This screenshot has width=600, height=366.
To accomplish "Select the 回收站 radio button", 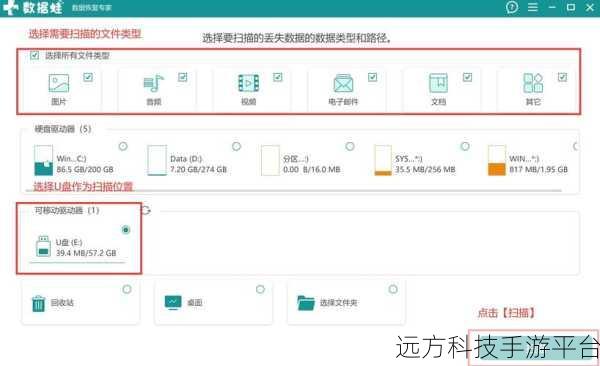I will pos(127,289).
